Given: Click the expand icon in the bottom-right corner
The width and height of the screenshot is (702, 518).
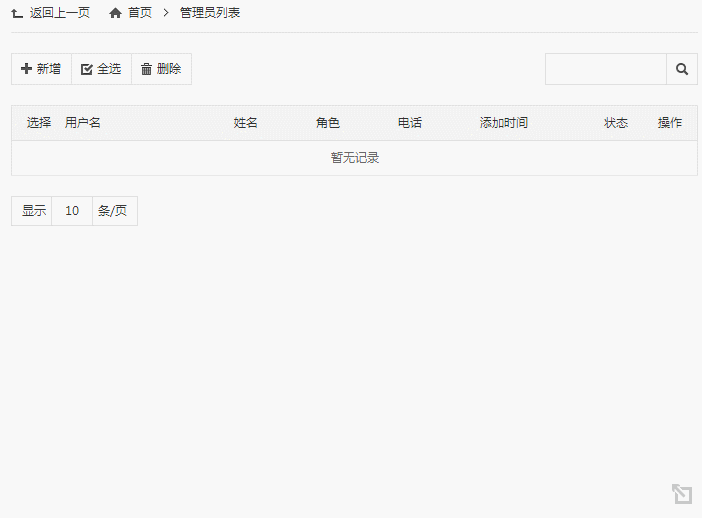Looking at the screenshot, I should tap(682, 494).
